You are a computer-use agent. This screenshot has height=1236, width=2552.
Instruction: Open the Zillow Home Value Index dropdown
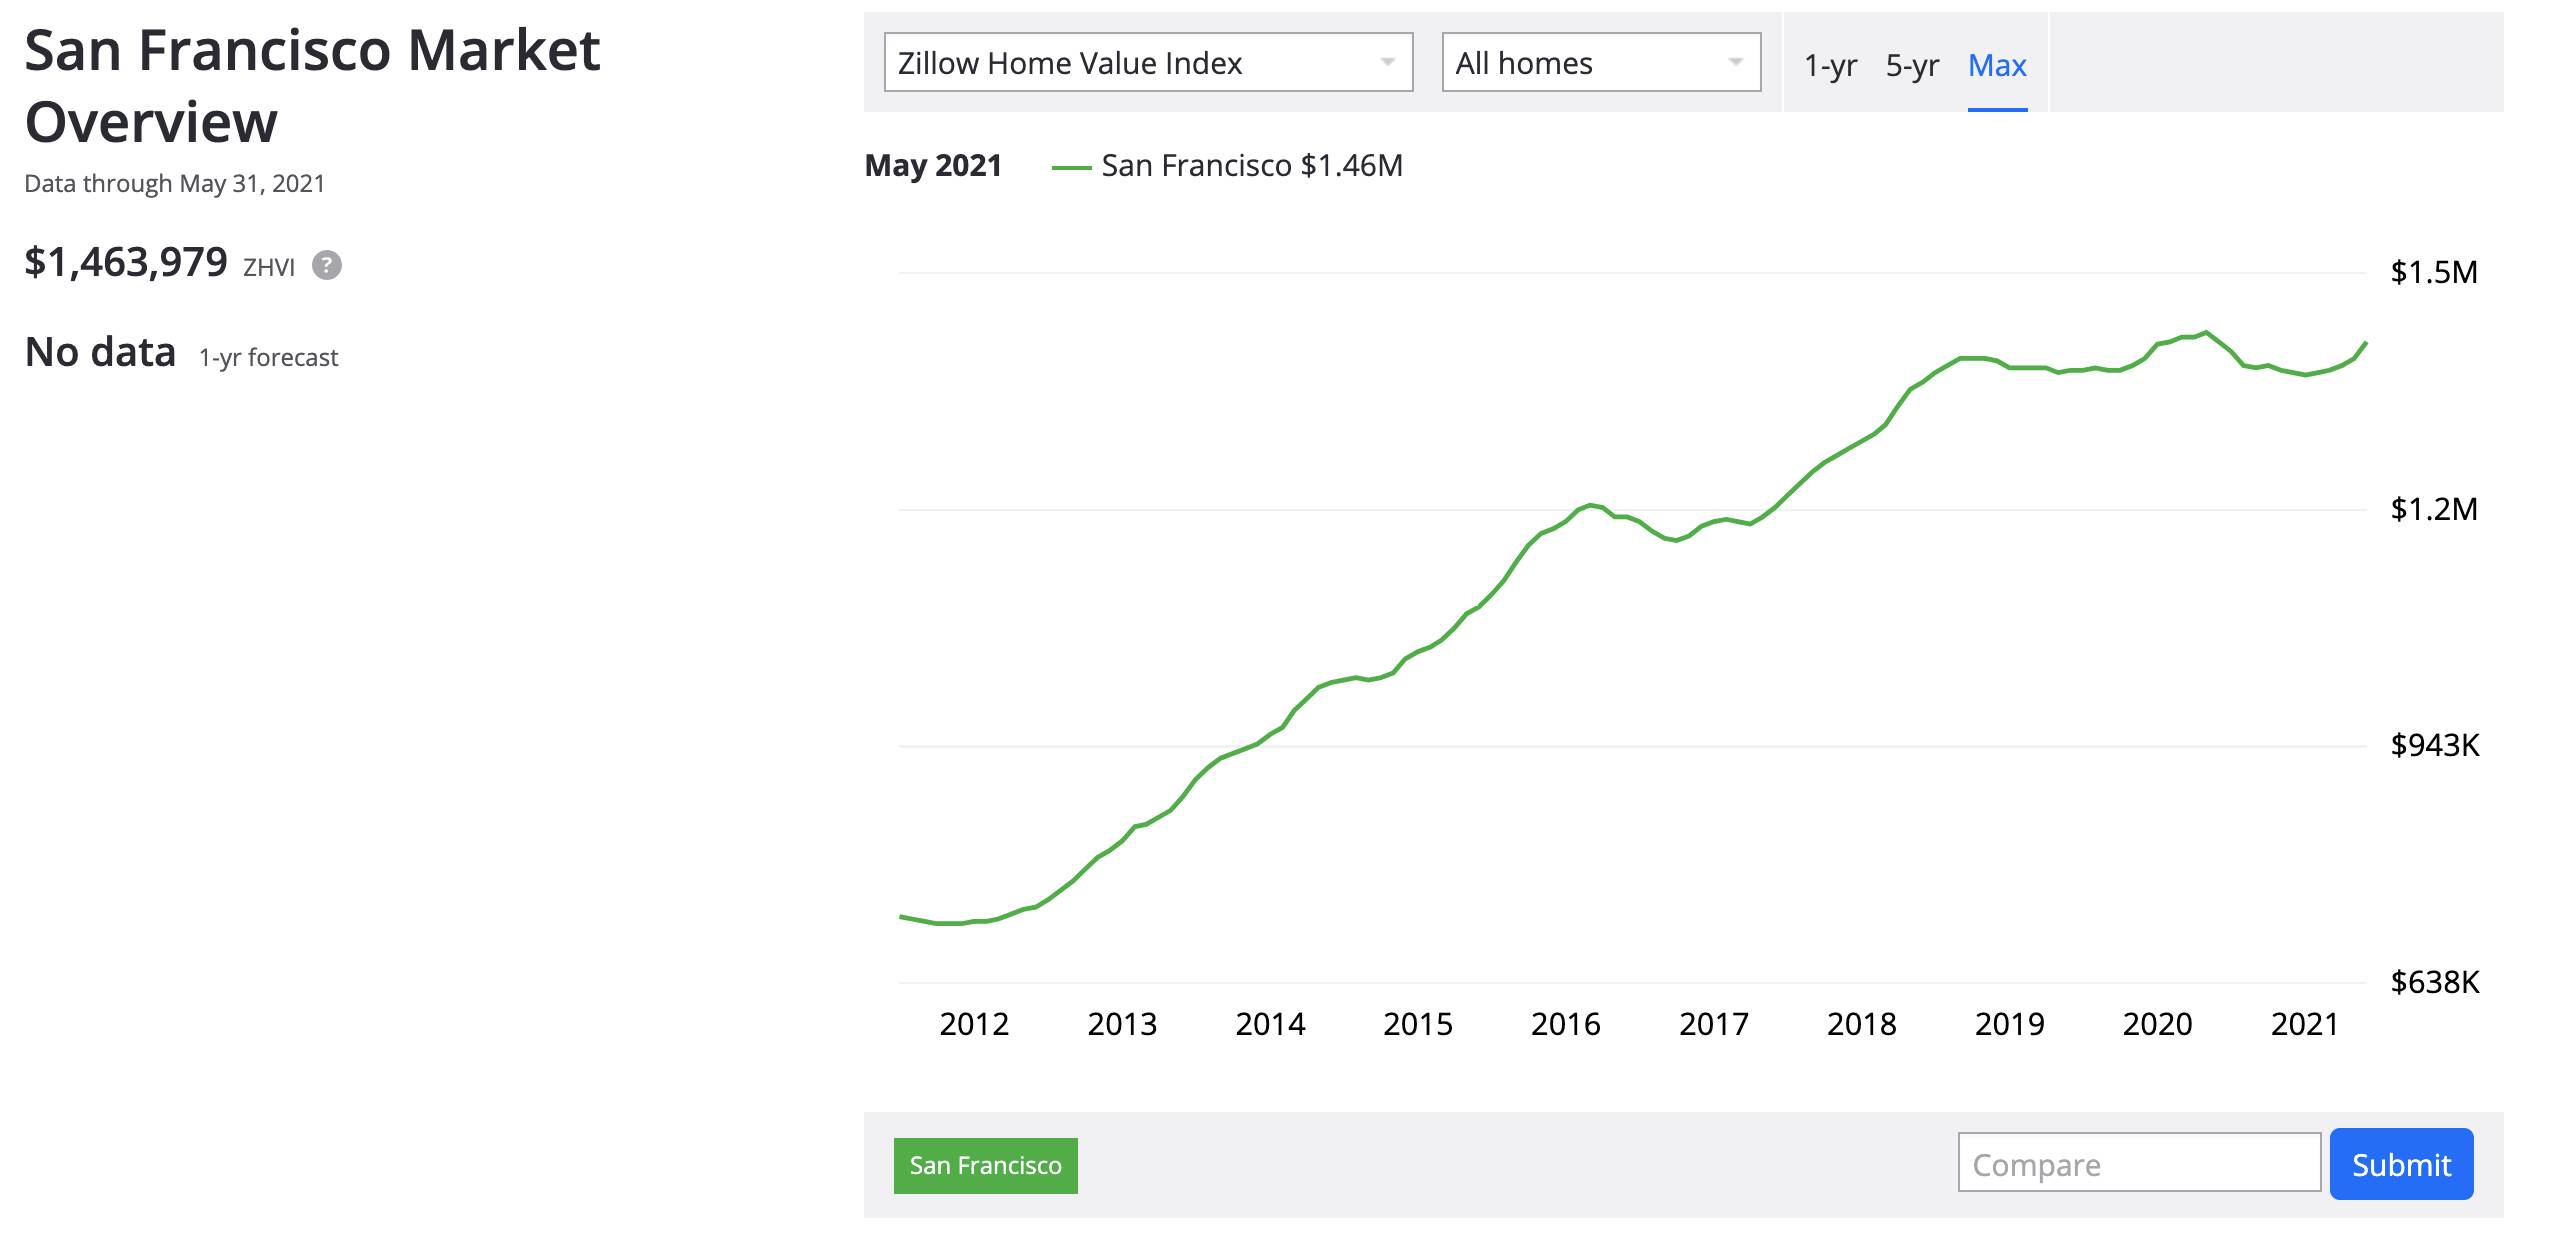[x=1147, y=63]
